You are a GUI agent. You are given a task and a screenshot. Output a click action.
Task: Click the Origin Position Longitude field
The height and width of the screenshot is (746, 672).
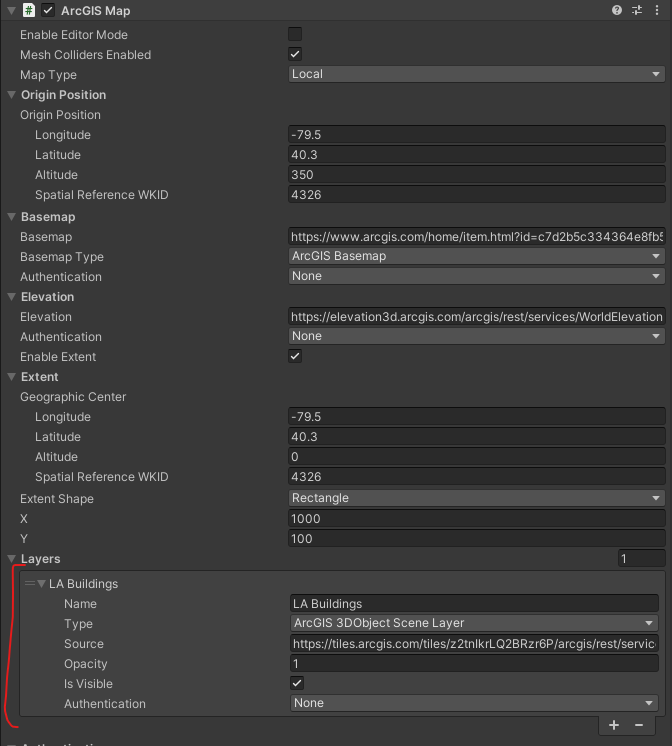click(x=476, y=135)
